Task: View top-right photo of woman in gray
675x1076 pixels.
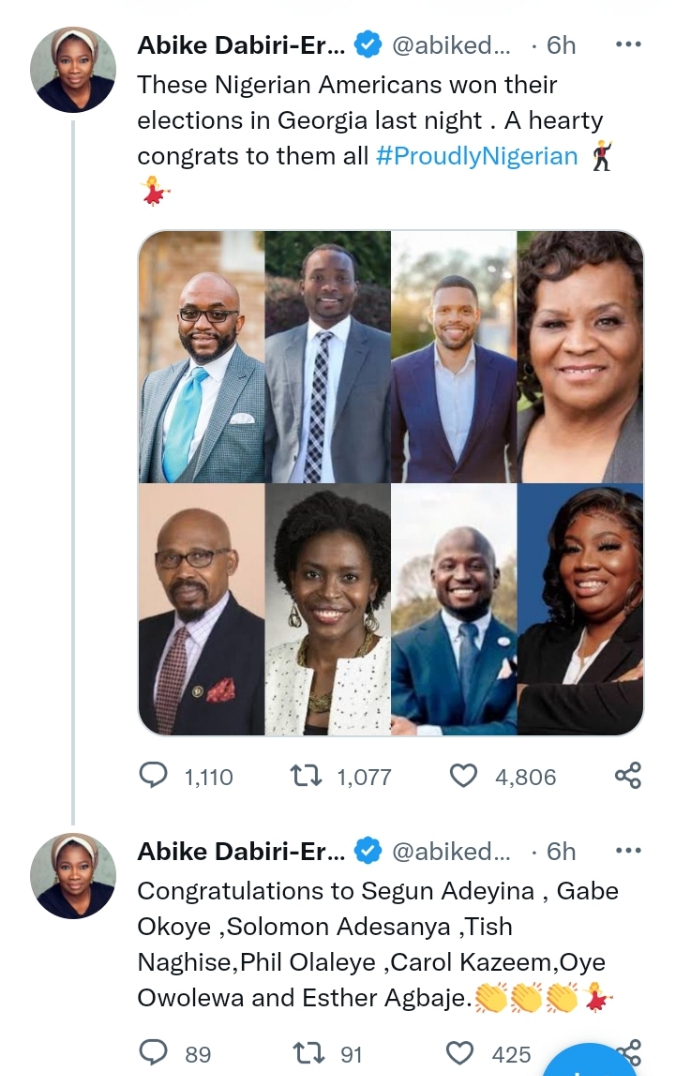Action: [x=580, y=357]
